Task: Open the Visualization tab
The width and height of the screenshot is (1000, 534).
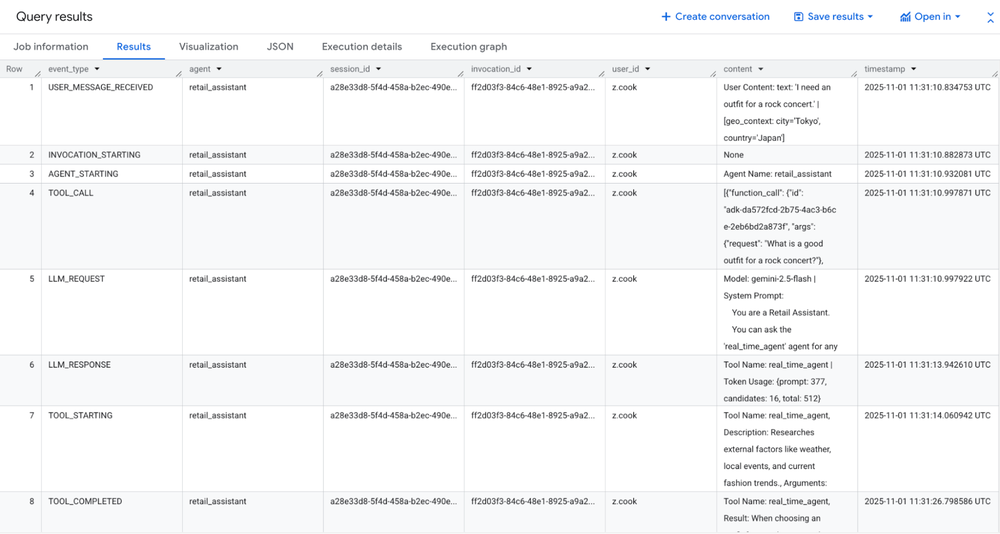Action: pos(208,47)
